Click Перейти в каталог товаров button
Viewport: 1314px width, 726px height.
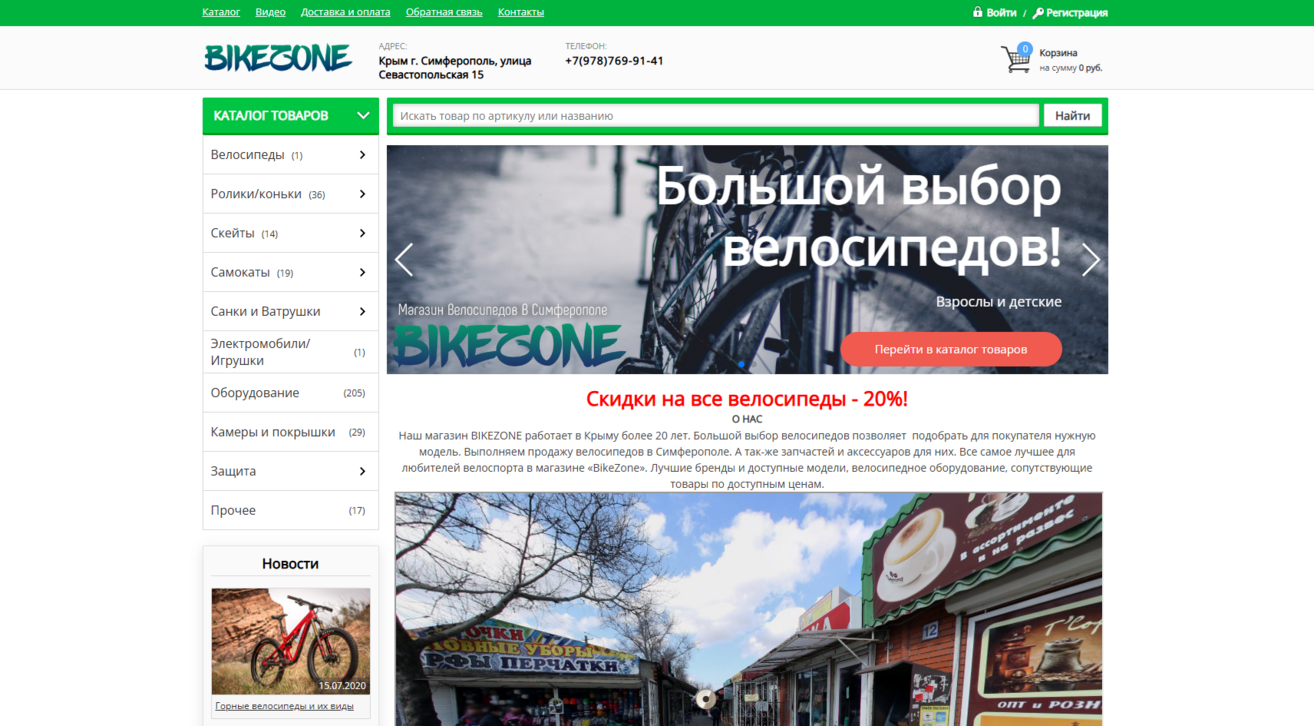tap(951, 349)
